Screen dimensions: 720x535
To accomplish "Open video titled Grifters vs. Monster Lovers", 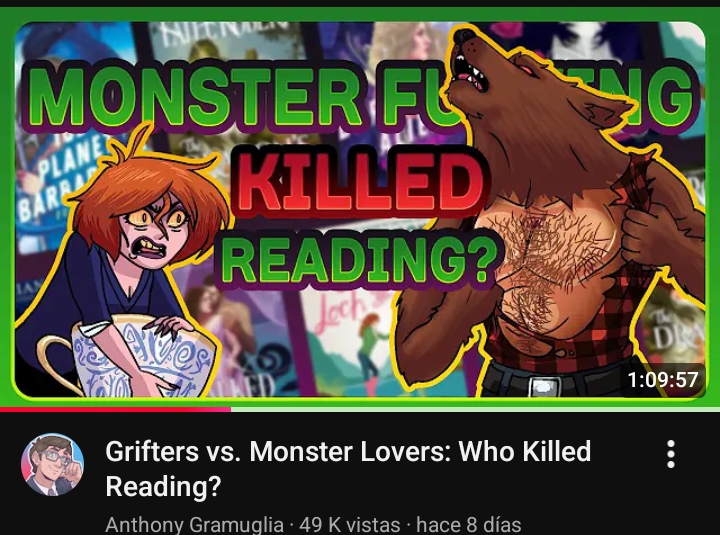I will [x=348, y=468].
